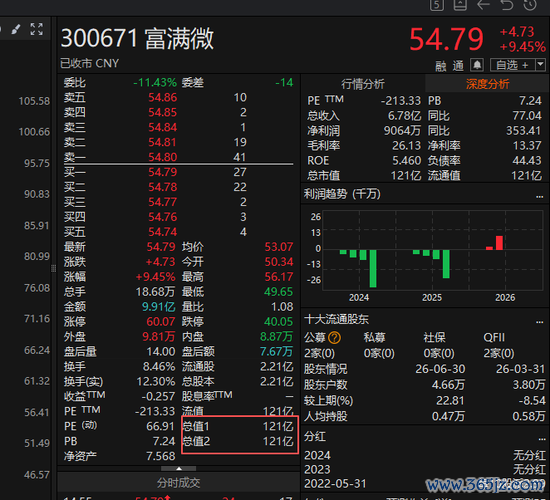Click the back arrow icon

(x=483, y=5)
